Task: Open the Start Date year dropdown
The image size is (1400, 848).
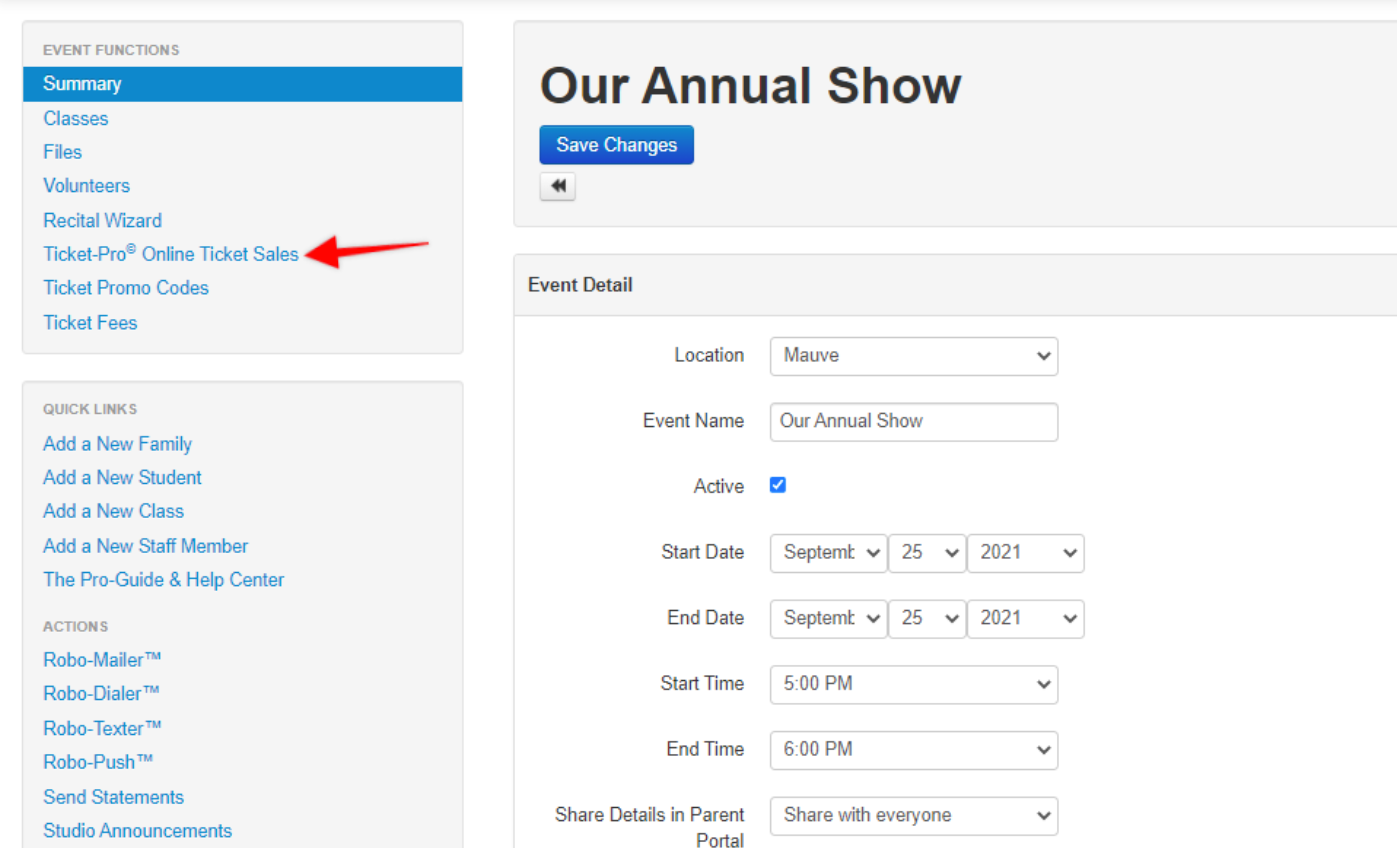Action: (x=1026, y=553)
